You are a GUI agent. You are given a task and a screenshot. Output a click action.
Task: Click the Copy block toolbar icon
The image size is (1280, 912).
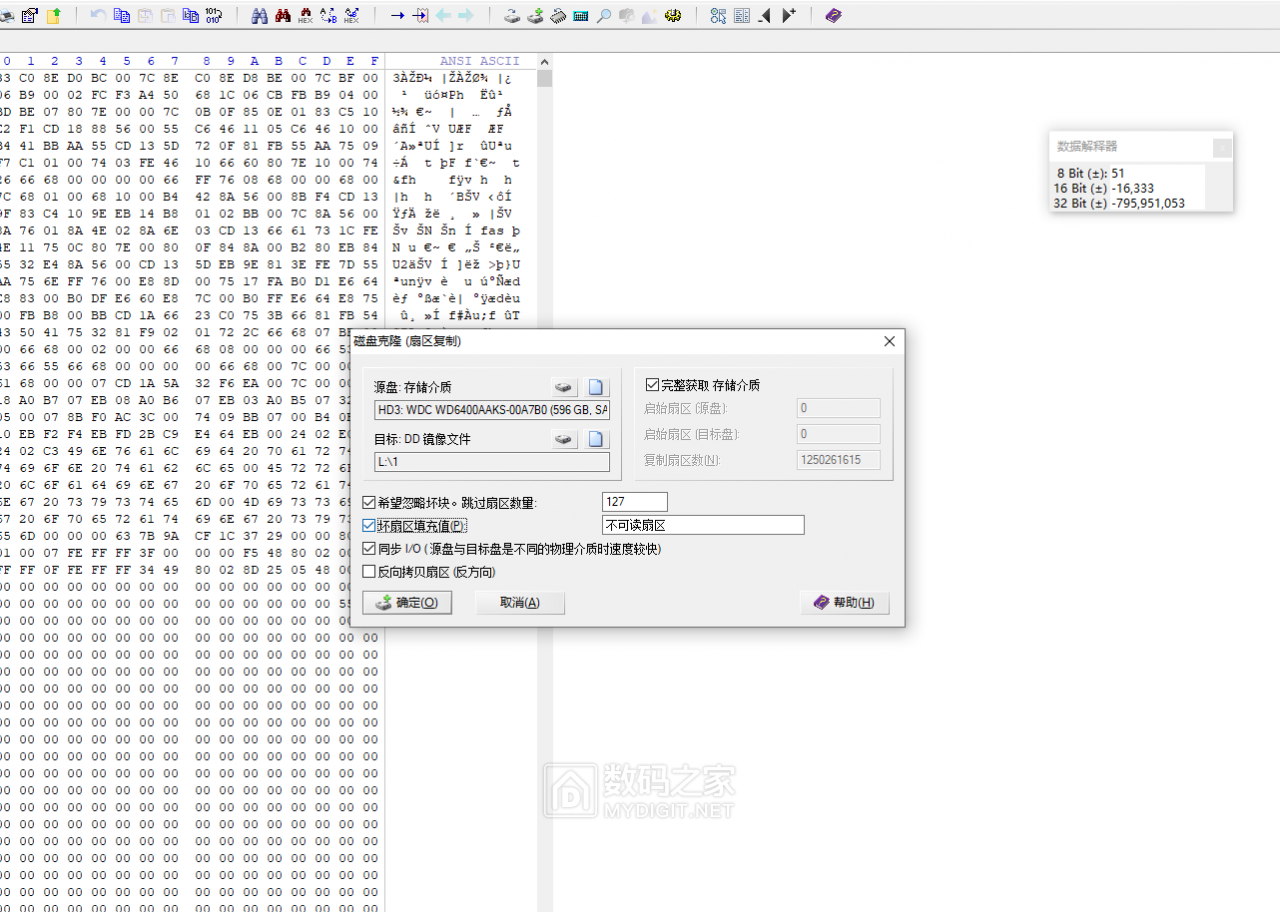(121, 15)
